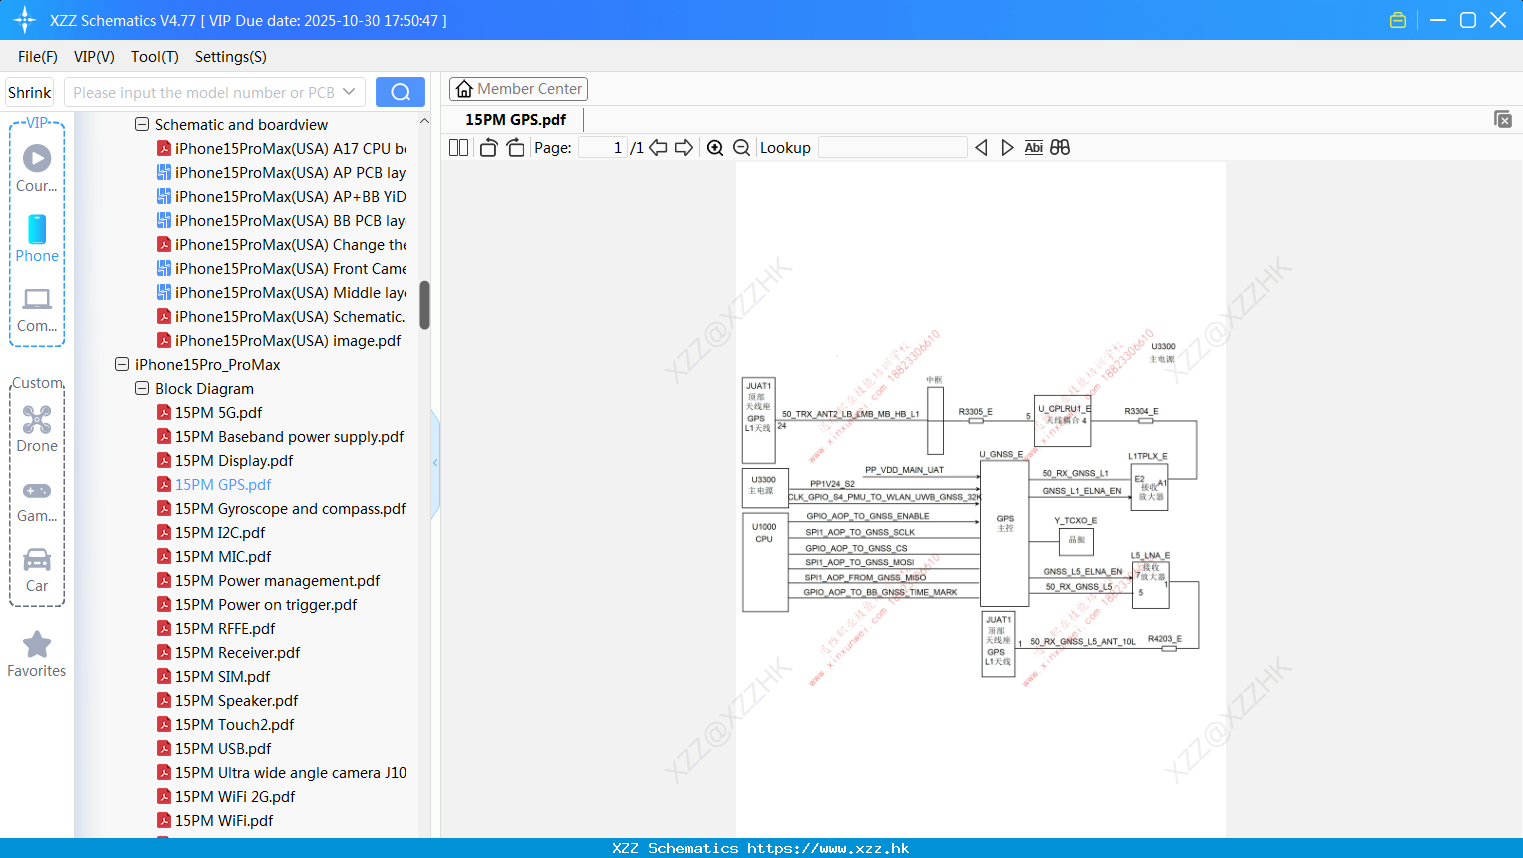The width and height of the screenshot is (1523, 858).
Task: Open 15PM RFFE.pdf
Action: coord(225,628)
